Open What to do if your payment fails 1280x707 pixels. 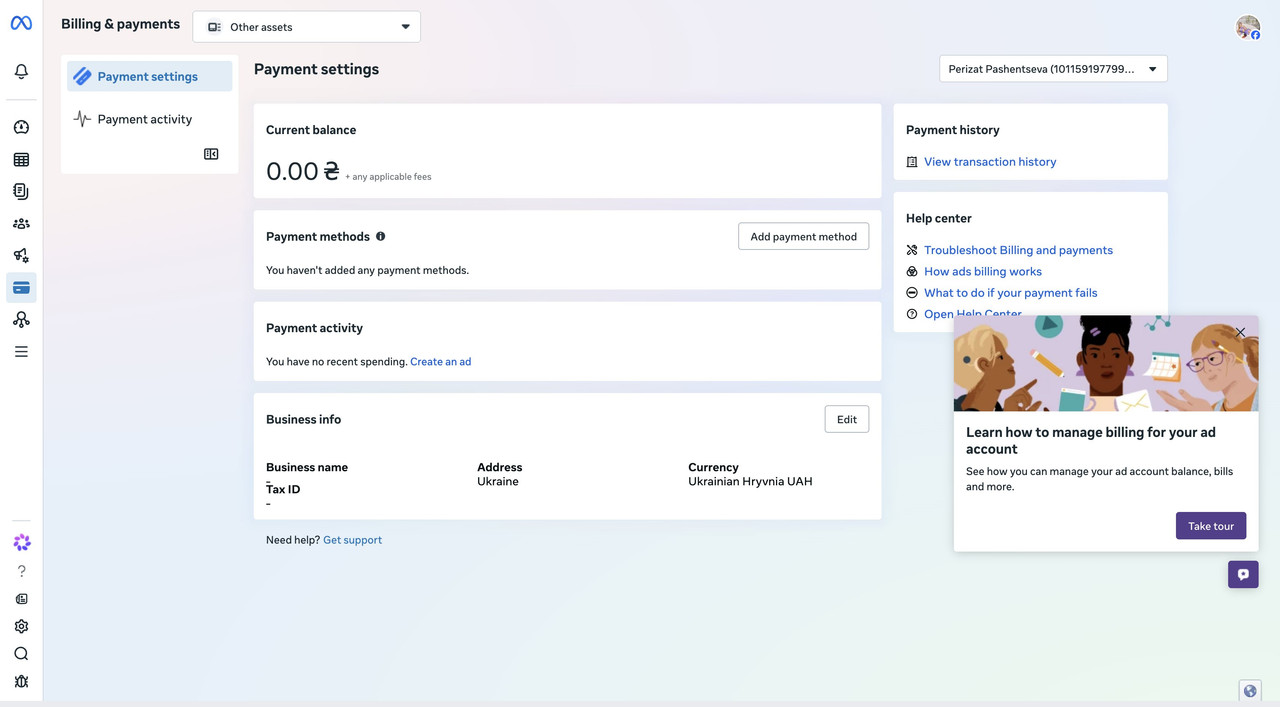click(x=1011, y=292)
